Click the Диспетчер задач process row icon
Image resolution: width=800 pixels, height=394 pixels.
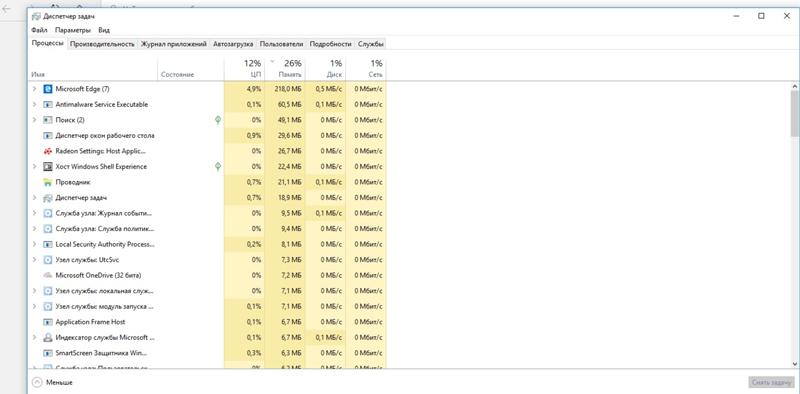click(47, 198)
